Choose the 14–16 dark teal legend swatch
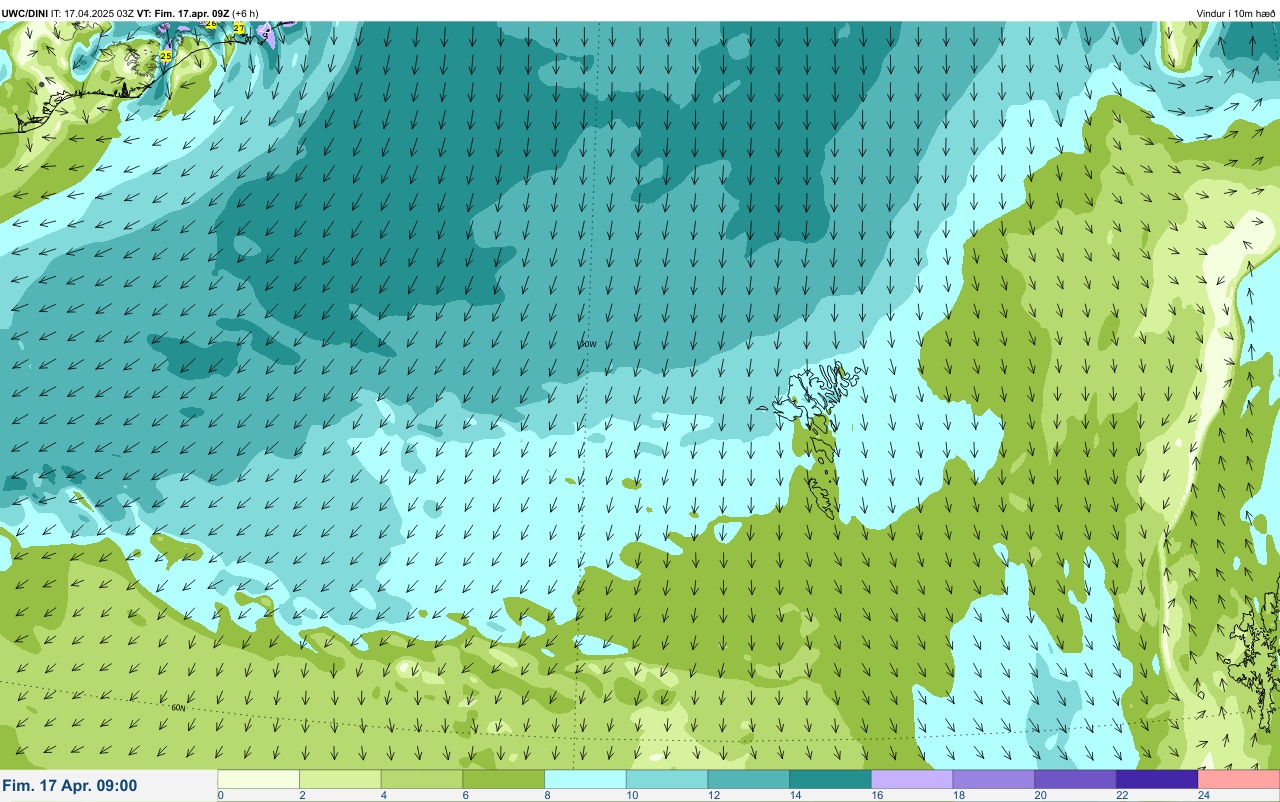The image size is (1280, 802). pos(830,779)
